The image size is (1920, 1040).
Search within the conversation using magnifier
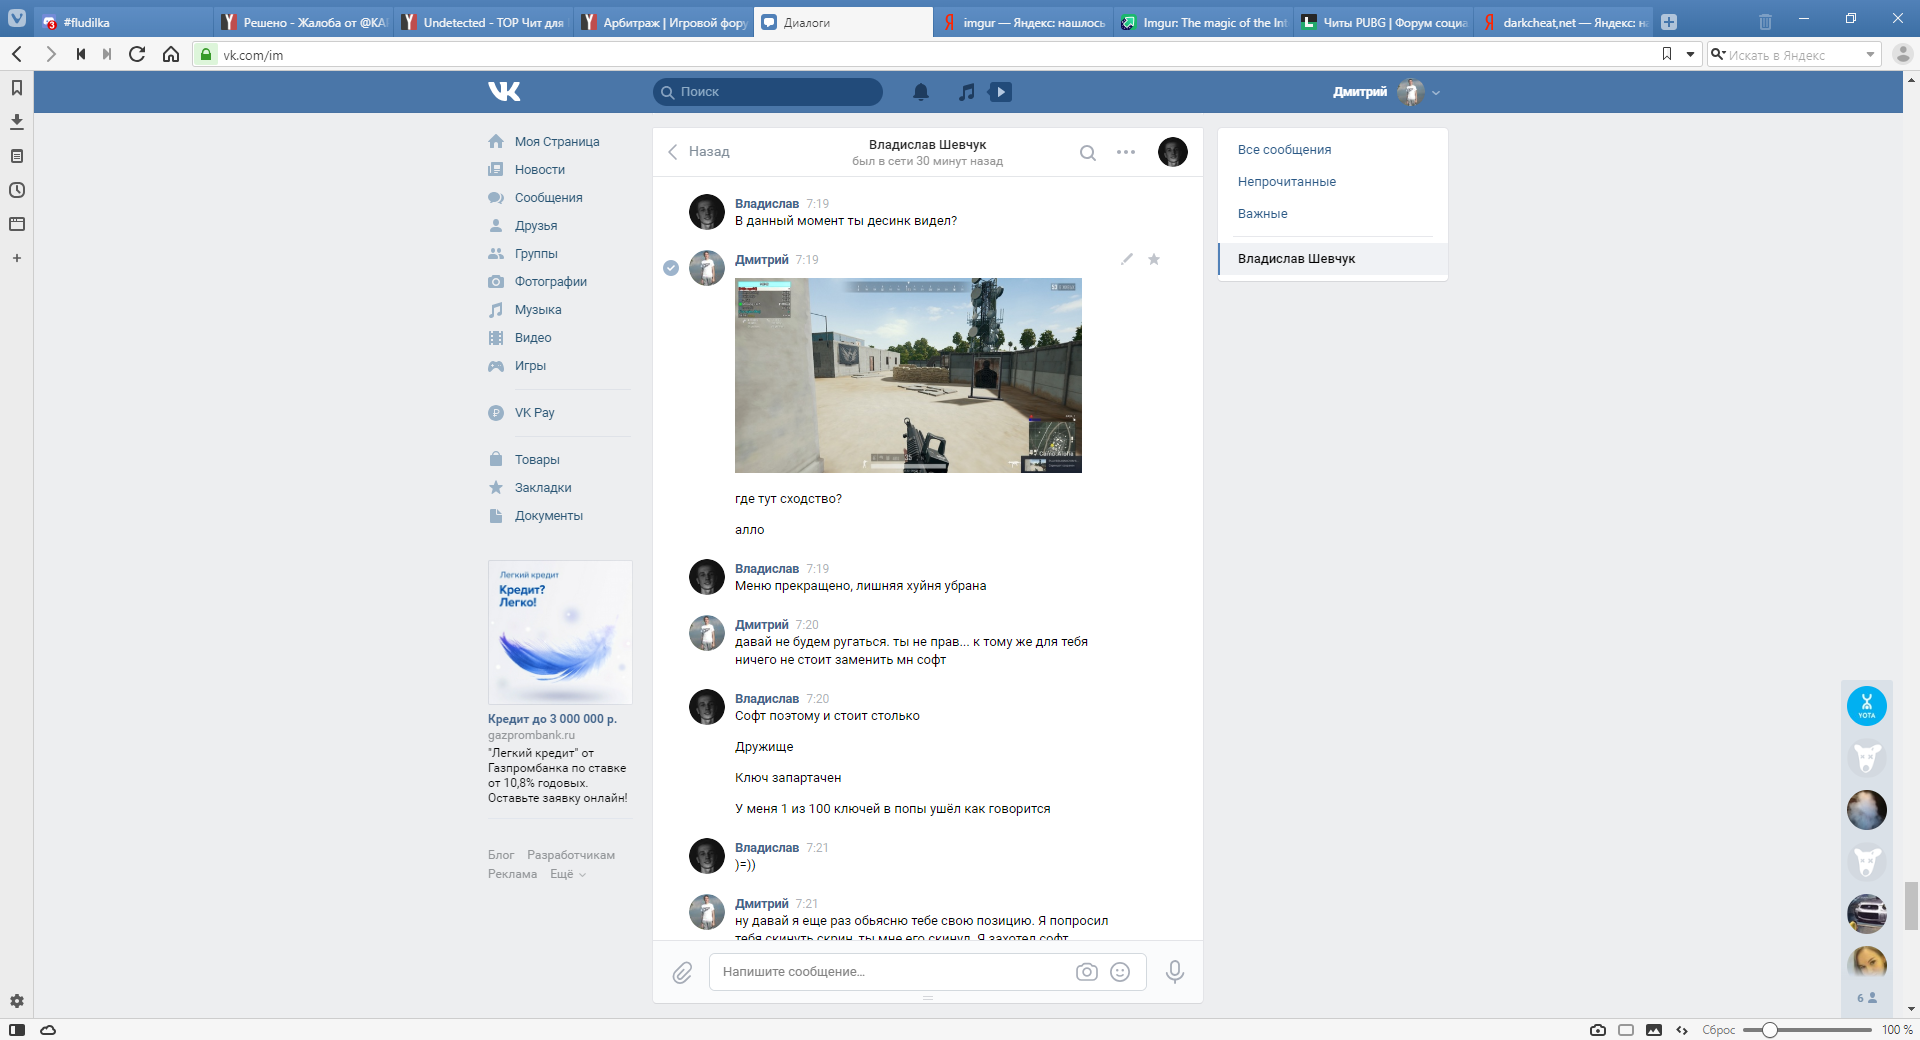(1088, 153)
